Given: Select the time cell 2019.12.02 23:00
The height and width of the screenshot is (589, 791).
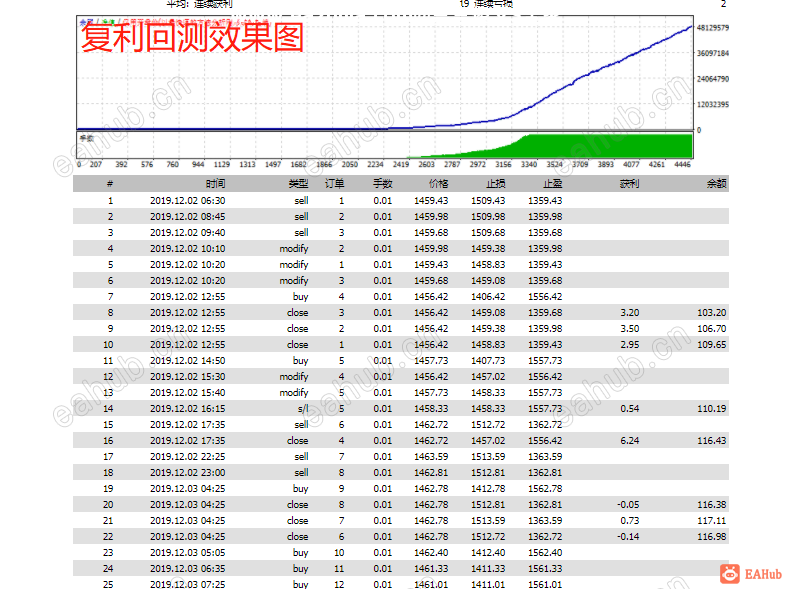Looking at the screenshot, I should pos(188,473).
